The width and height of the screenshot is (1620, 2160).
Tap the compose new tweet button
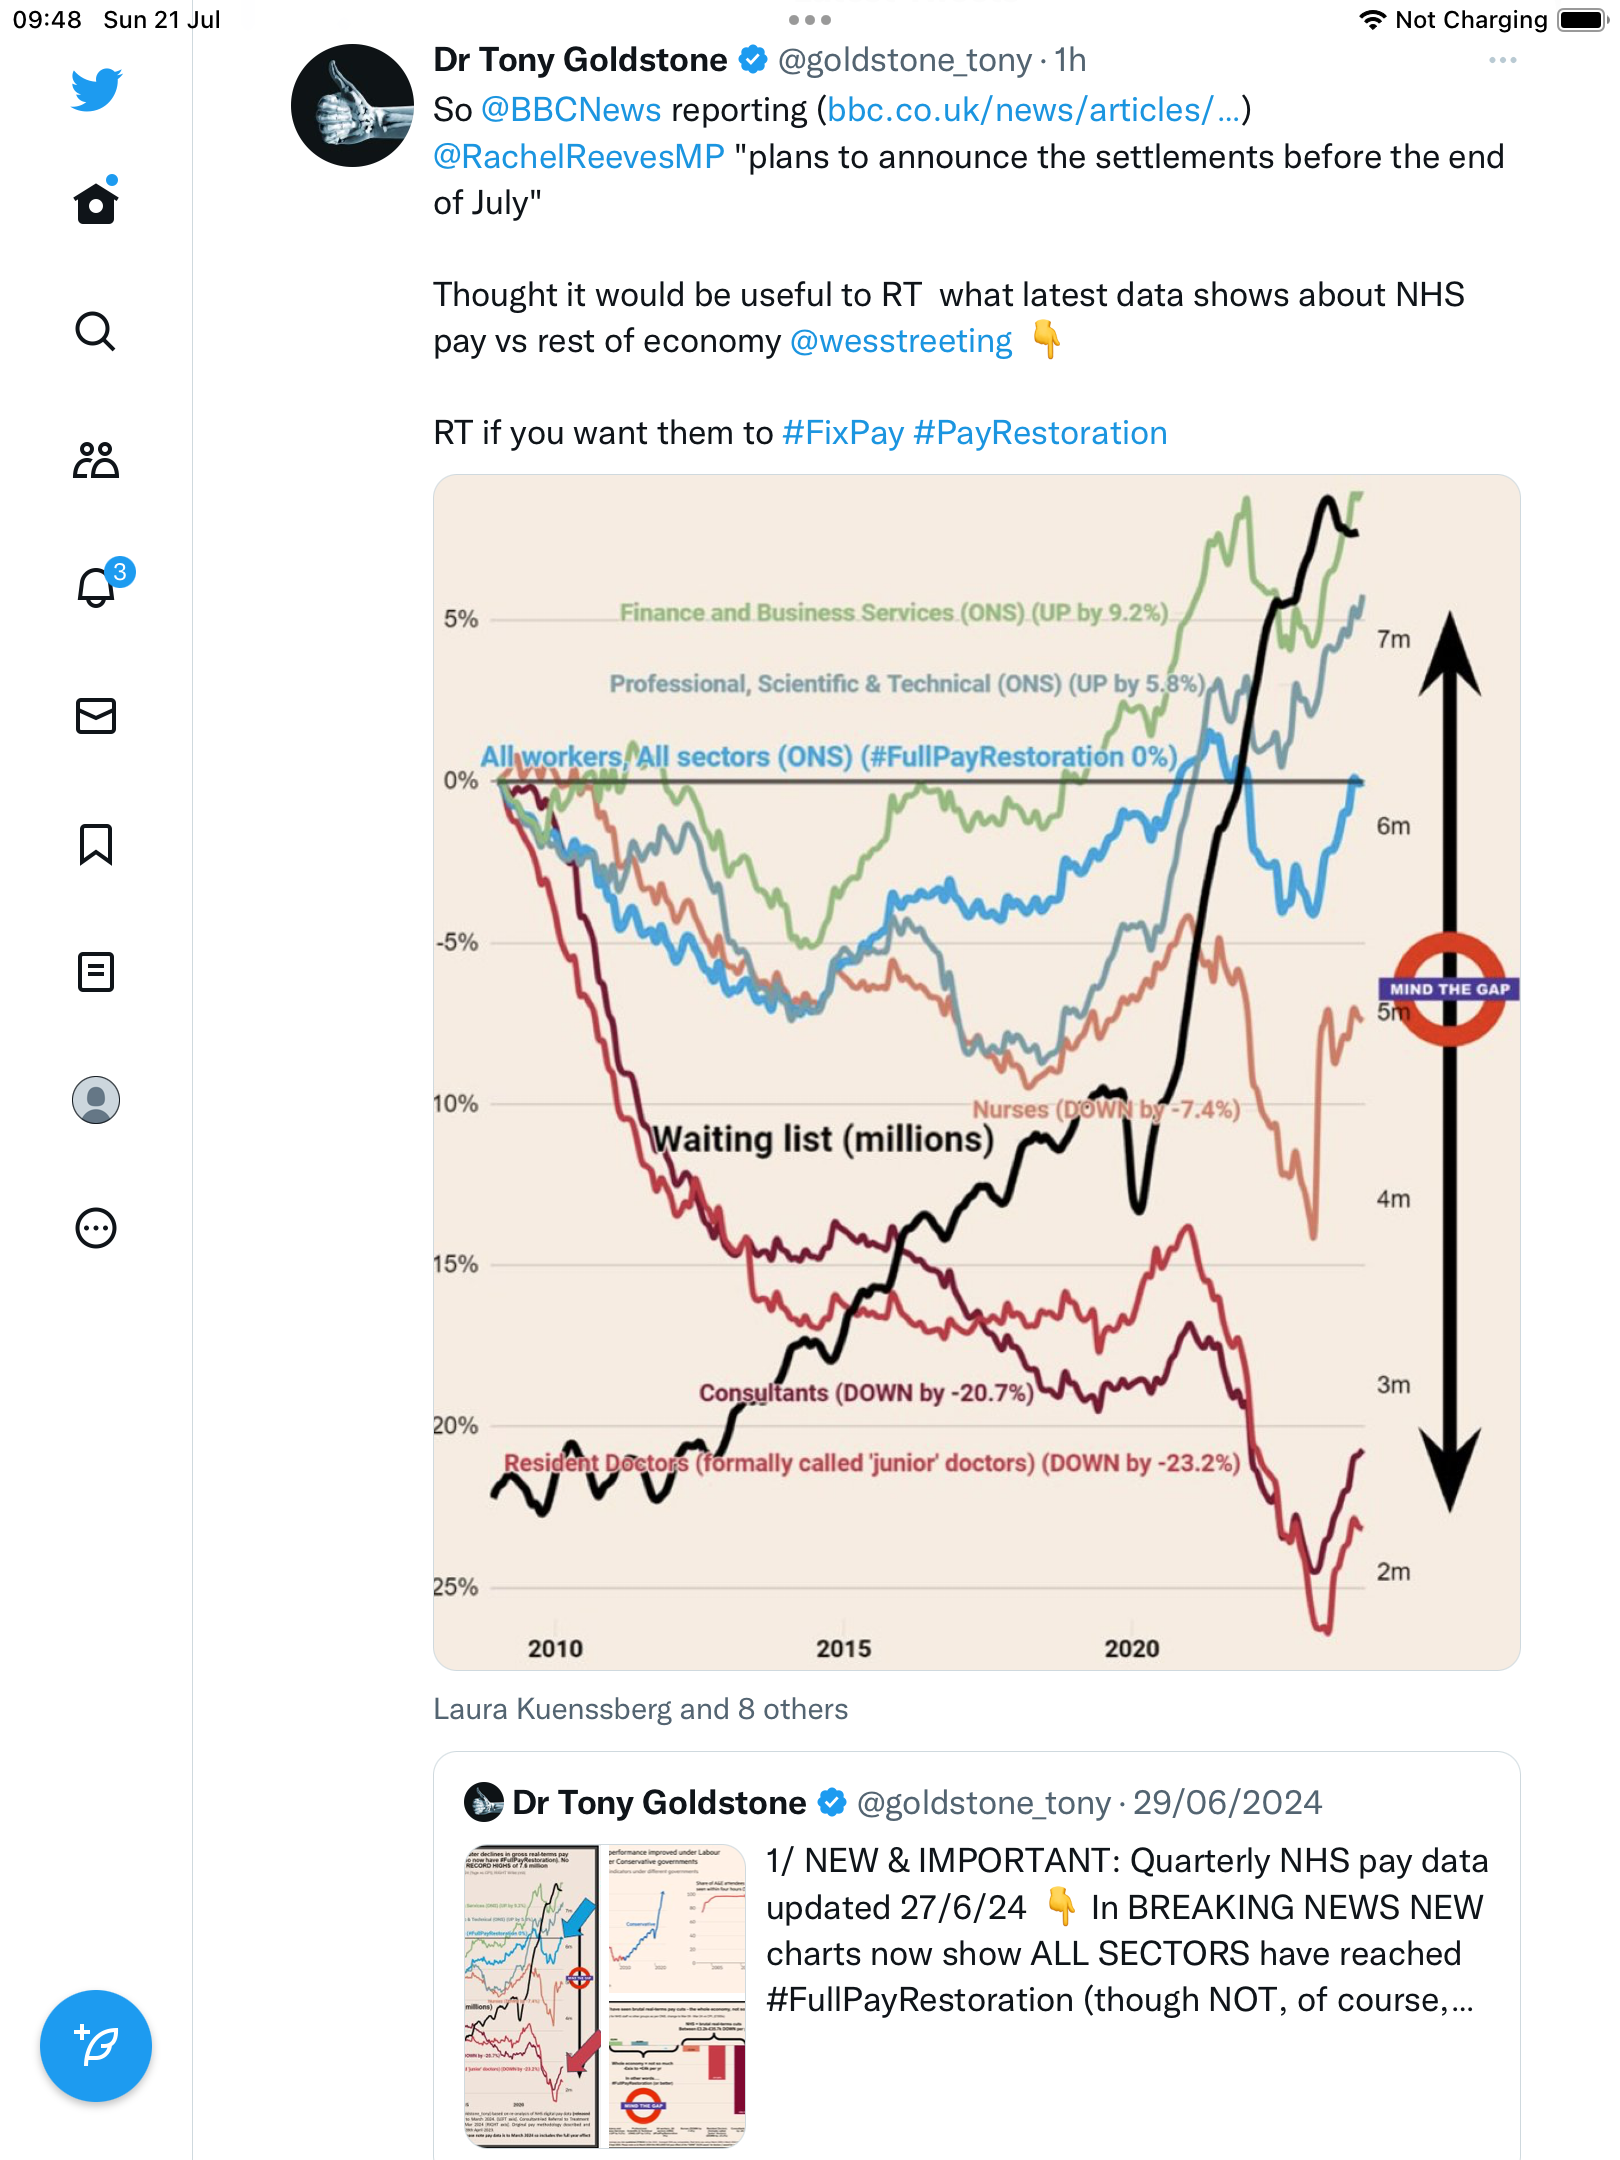96,2046
